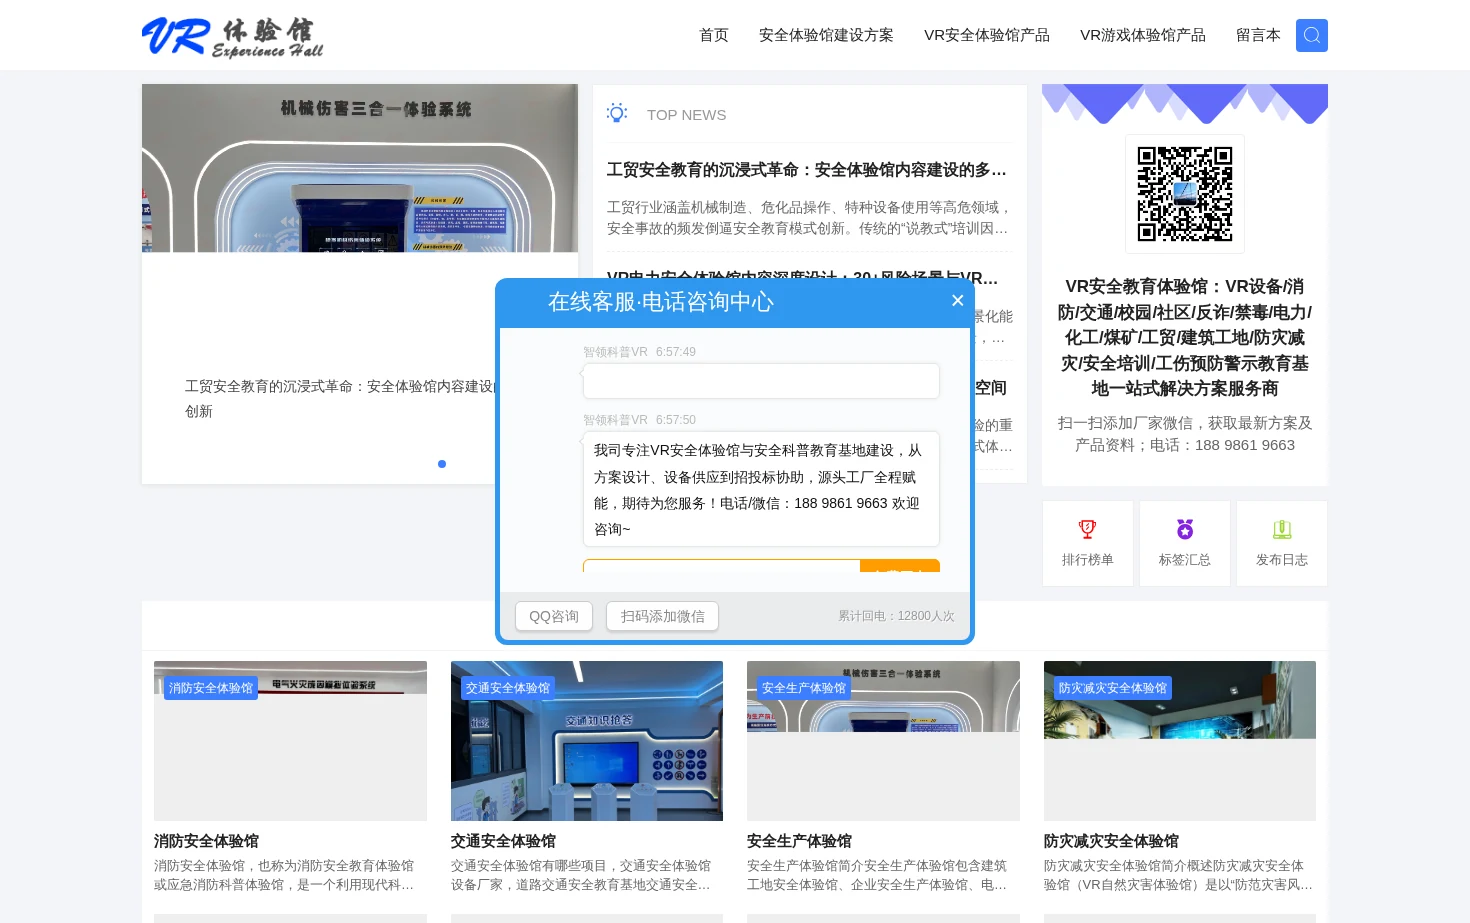This screenshot has width=1470, height=923.
Task: Open the 消防安全体验馆 card title
Action: tap(206, 841)
